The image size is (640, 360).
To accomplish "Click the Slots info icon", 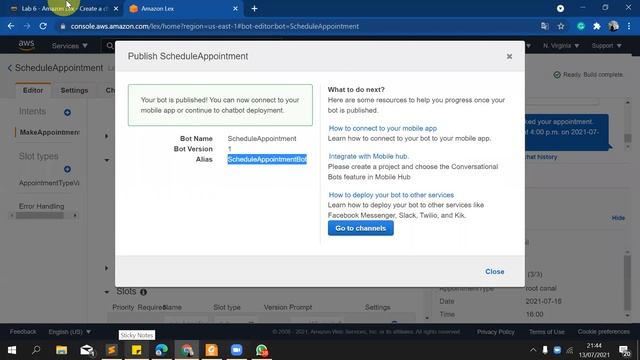I will [143, 292].
